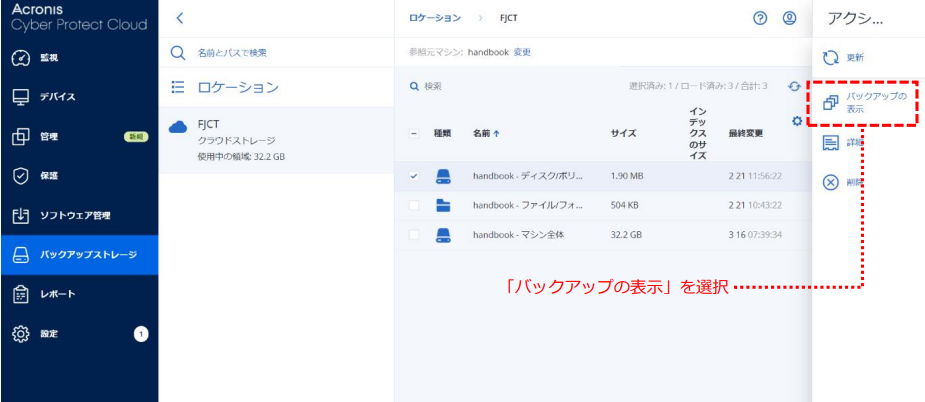Click the 検索 search field in backup list

(x=480, y=87)
